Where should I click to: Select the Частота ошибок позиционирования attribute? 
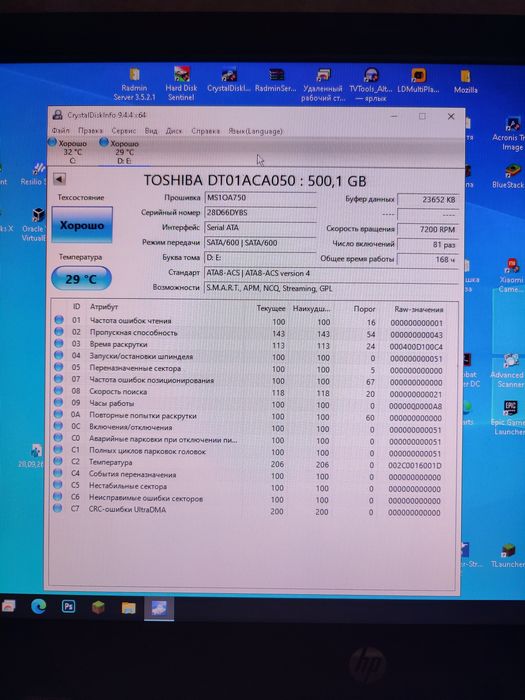tap(152, 380)
